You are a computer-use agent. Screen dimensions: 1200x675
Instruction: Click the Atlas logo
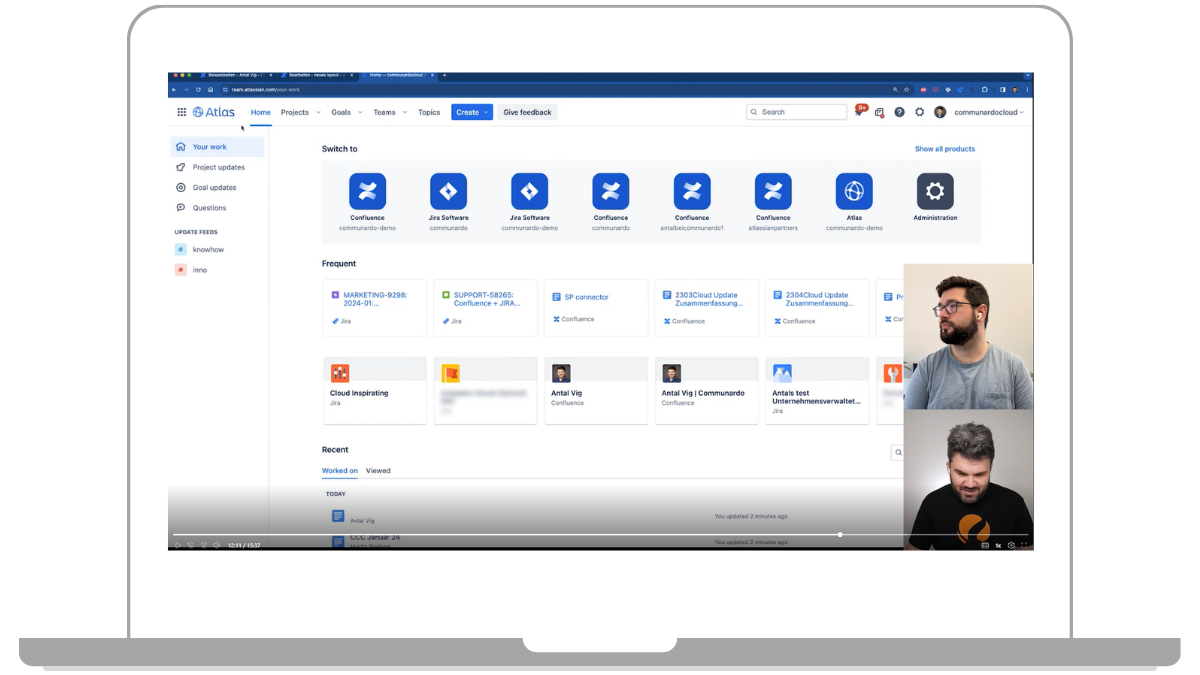point(214,112)
